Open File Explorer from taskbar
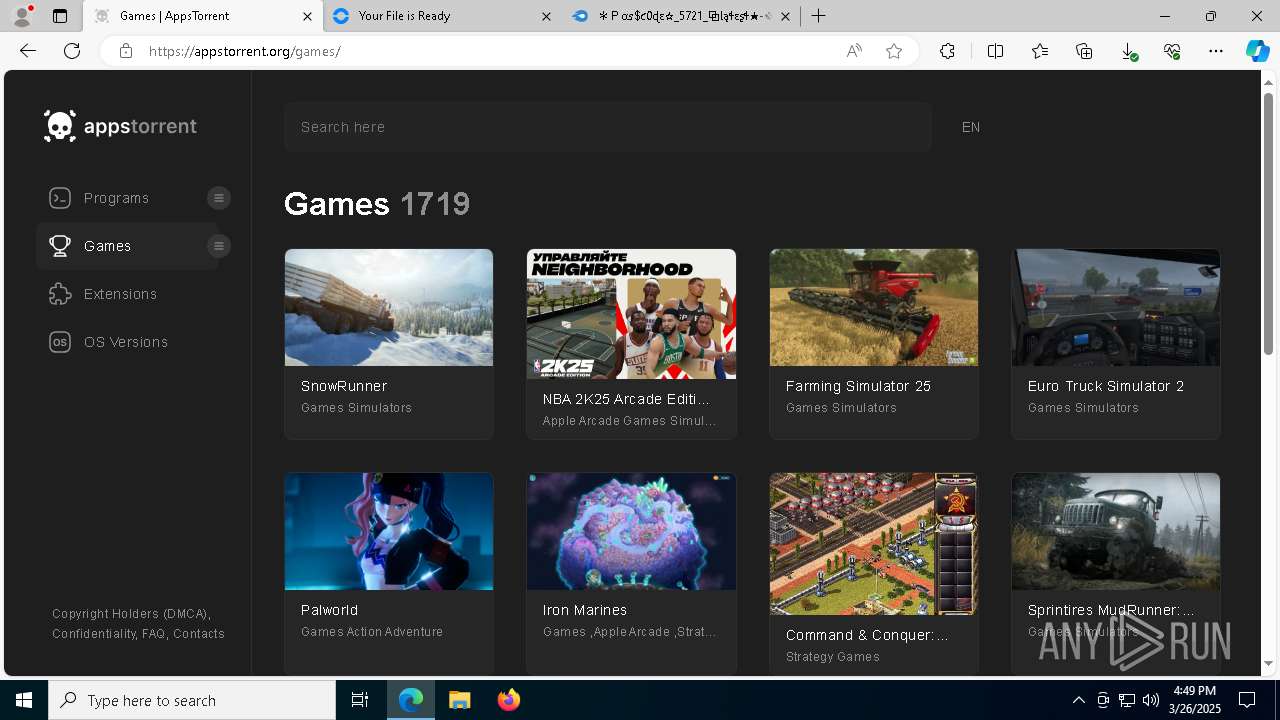 click(459, 700)
